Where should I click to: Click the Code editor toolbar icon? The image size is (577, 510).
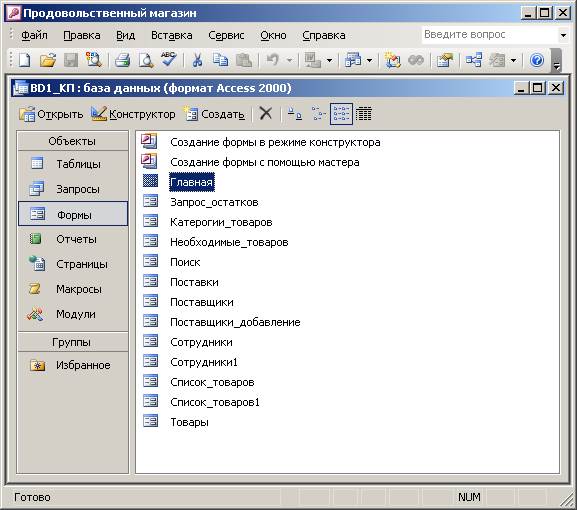[392, 60]
